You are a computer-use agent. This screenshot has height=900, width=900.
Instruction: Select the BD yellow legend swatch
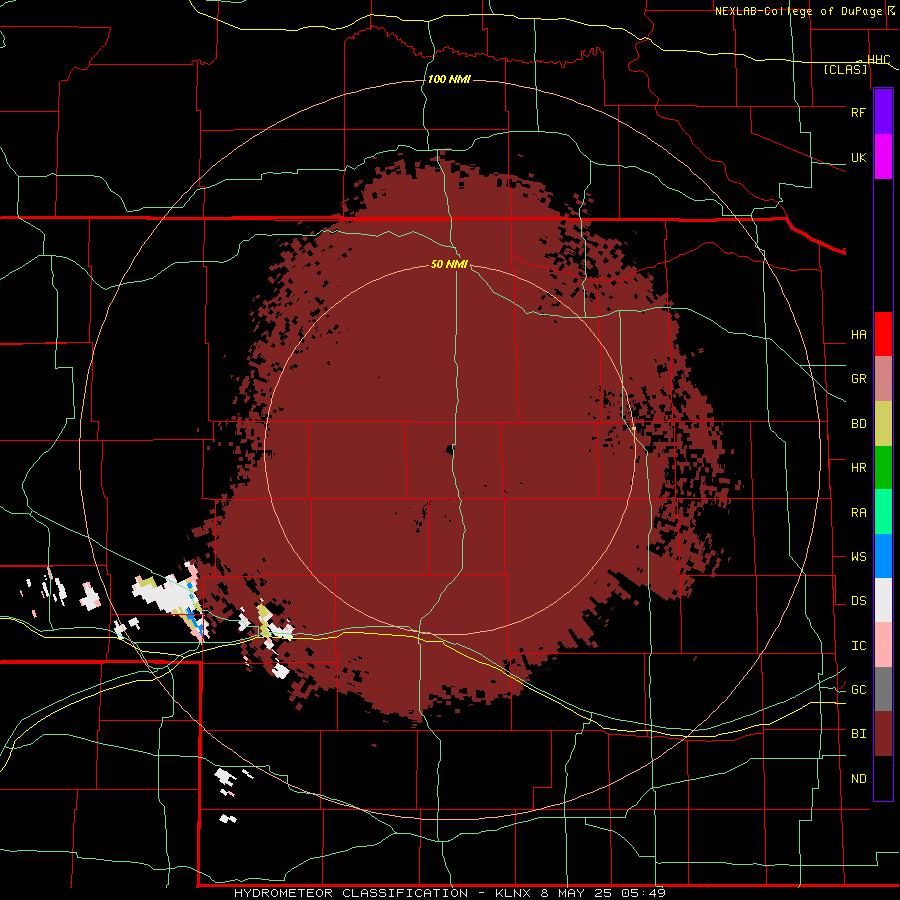pos(883,424)
